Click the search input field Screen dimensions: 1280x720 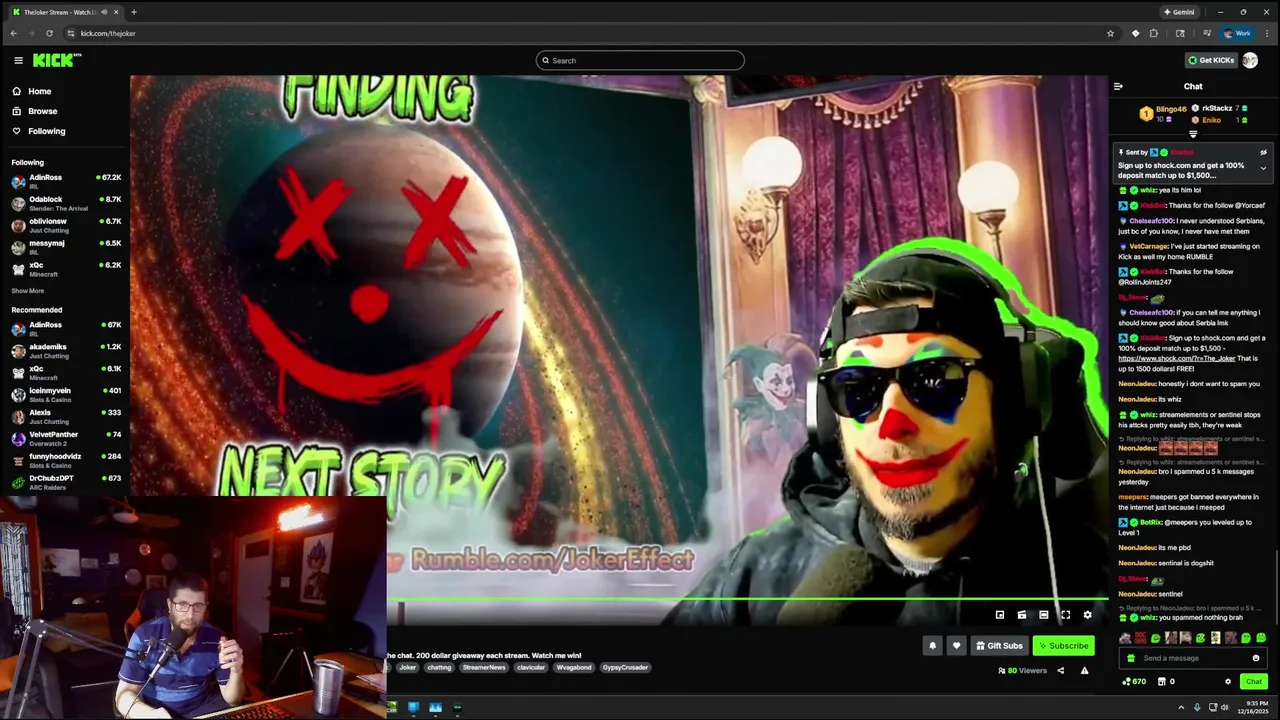[640, 60]
